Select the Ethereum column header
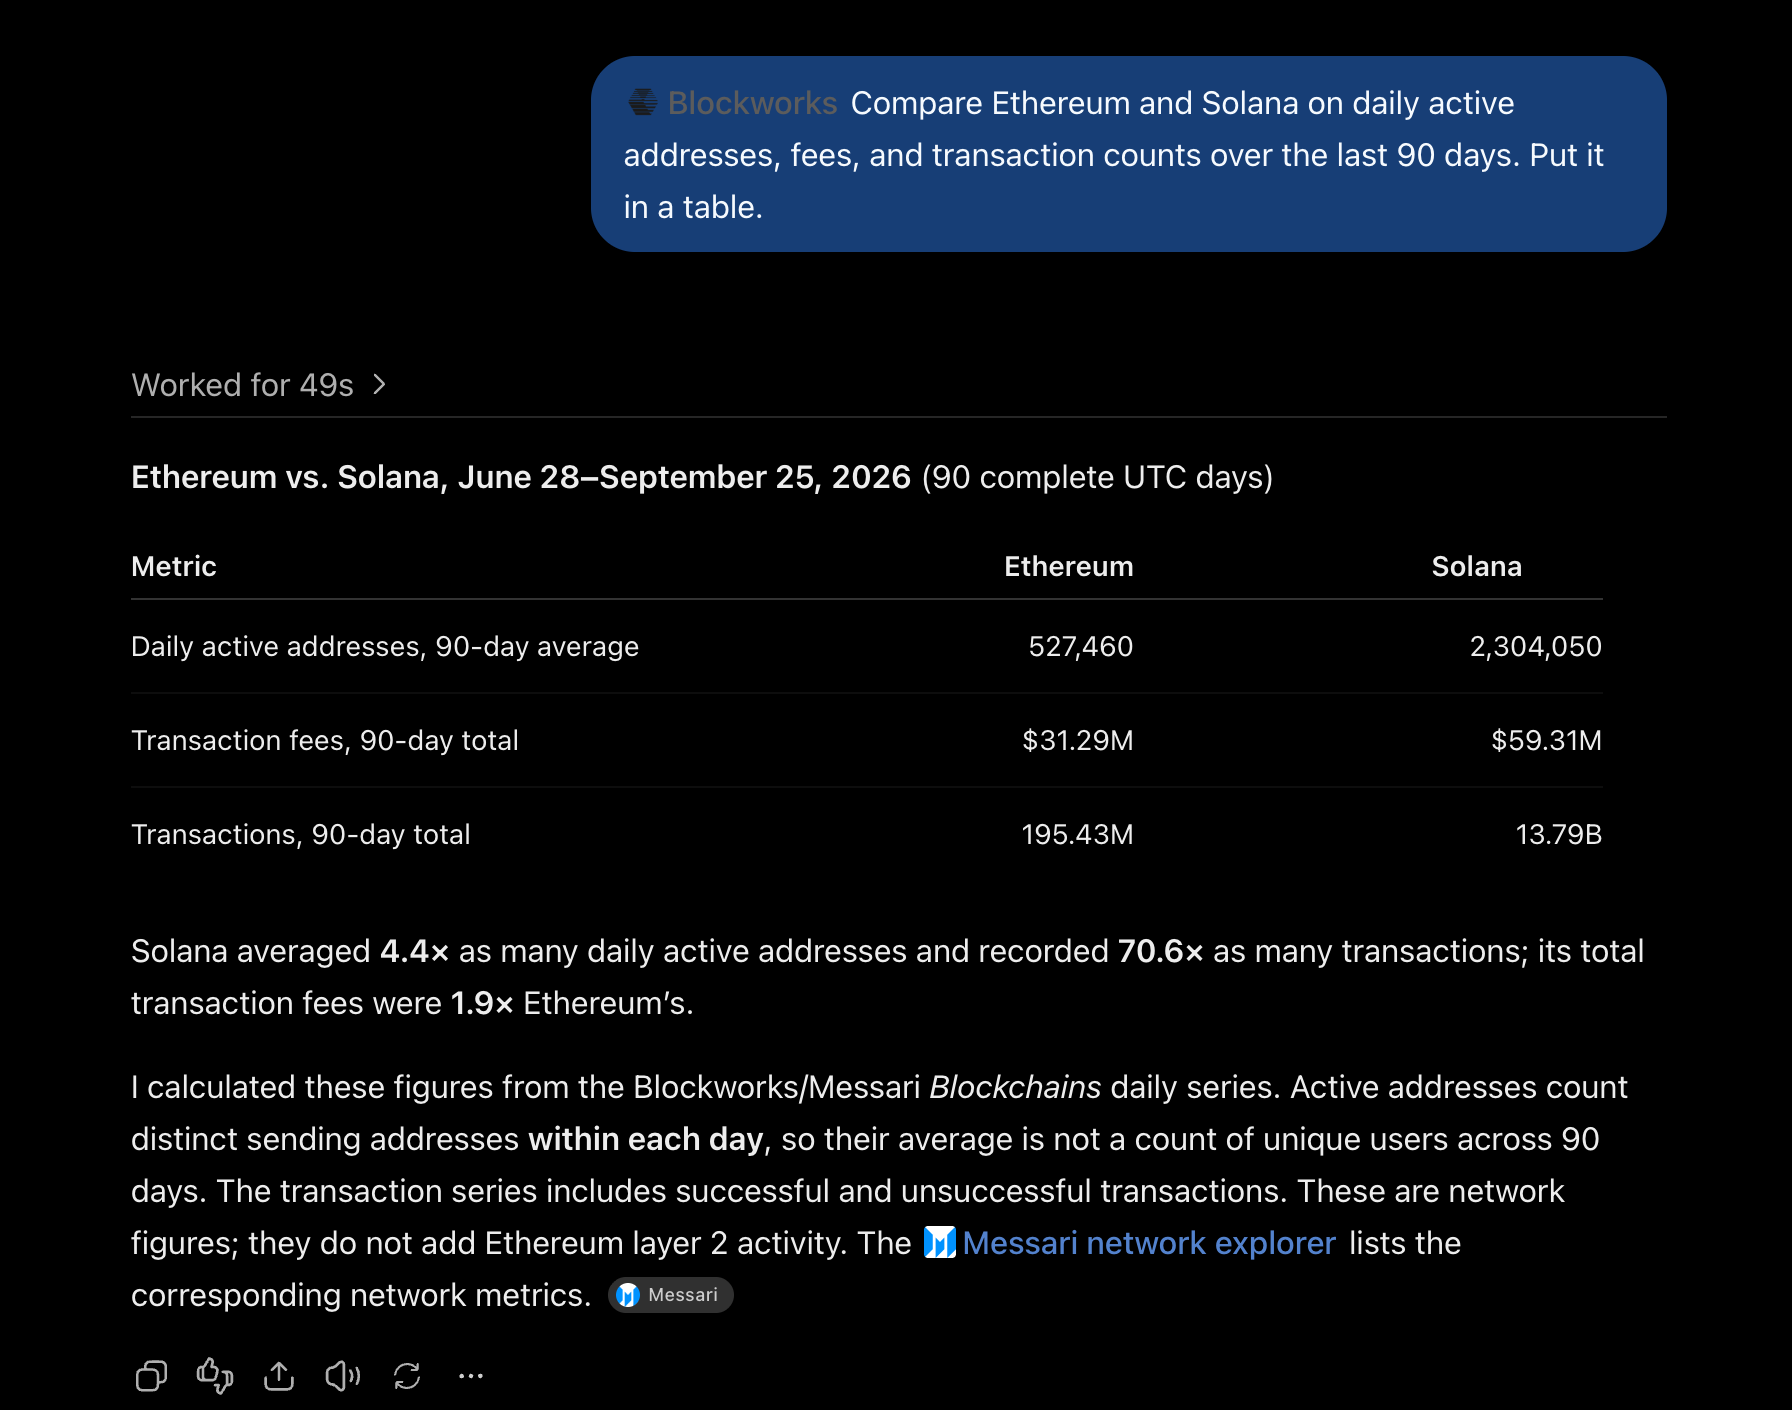 pos(1069,566)
